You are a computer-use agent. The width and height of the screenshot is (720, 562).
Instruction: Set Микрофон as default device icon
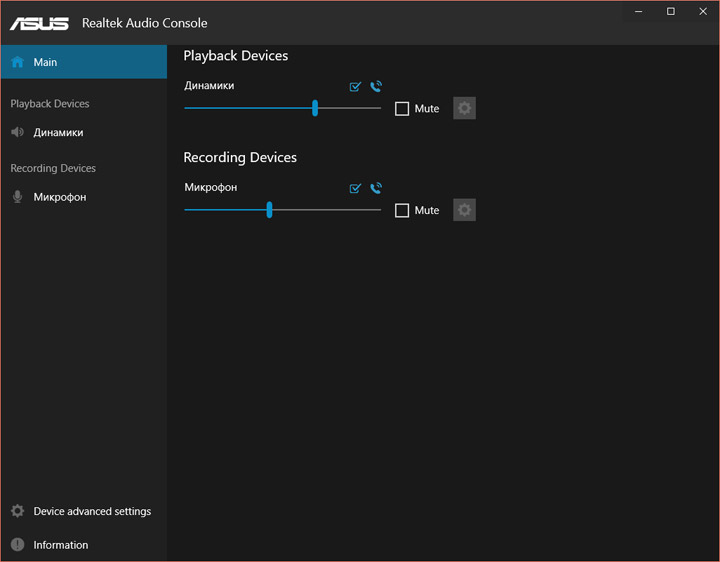(x=355, y=188)
